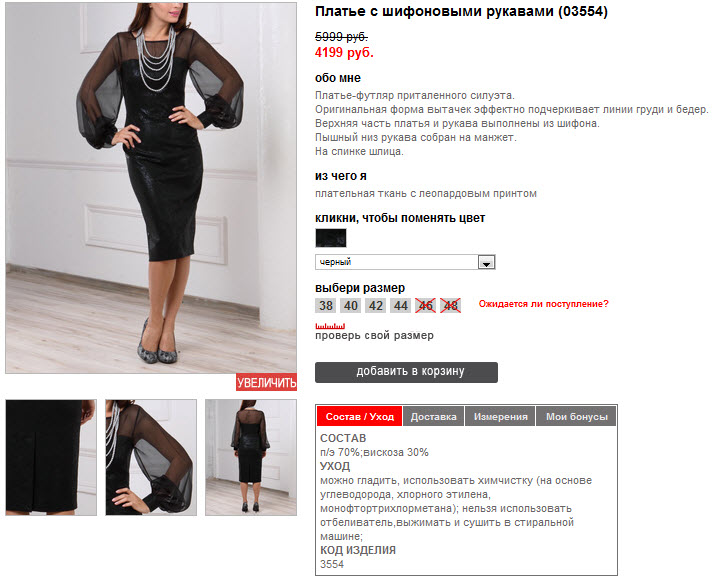This screenshot has width=713, height=583.
Task: Open the Ожидается ли поступление link
Action: click(543, 304)
